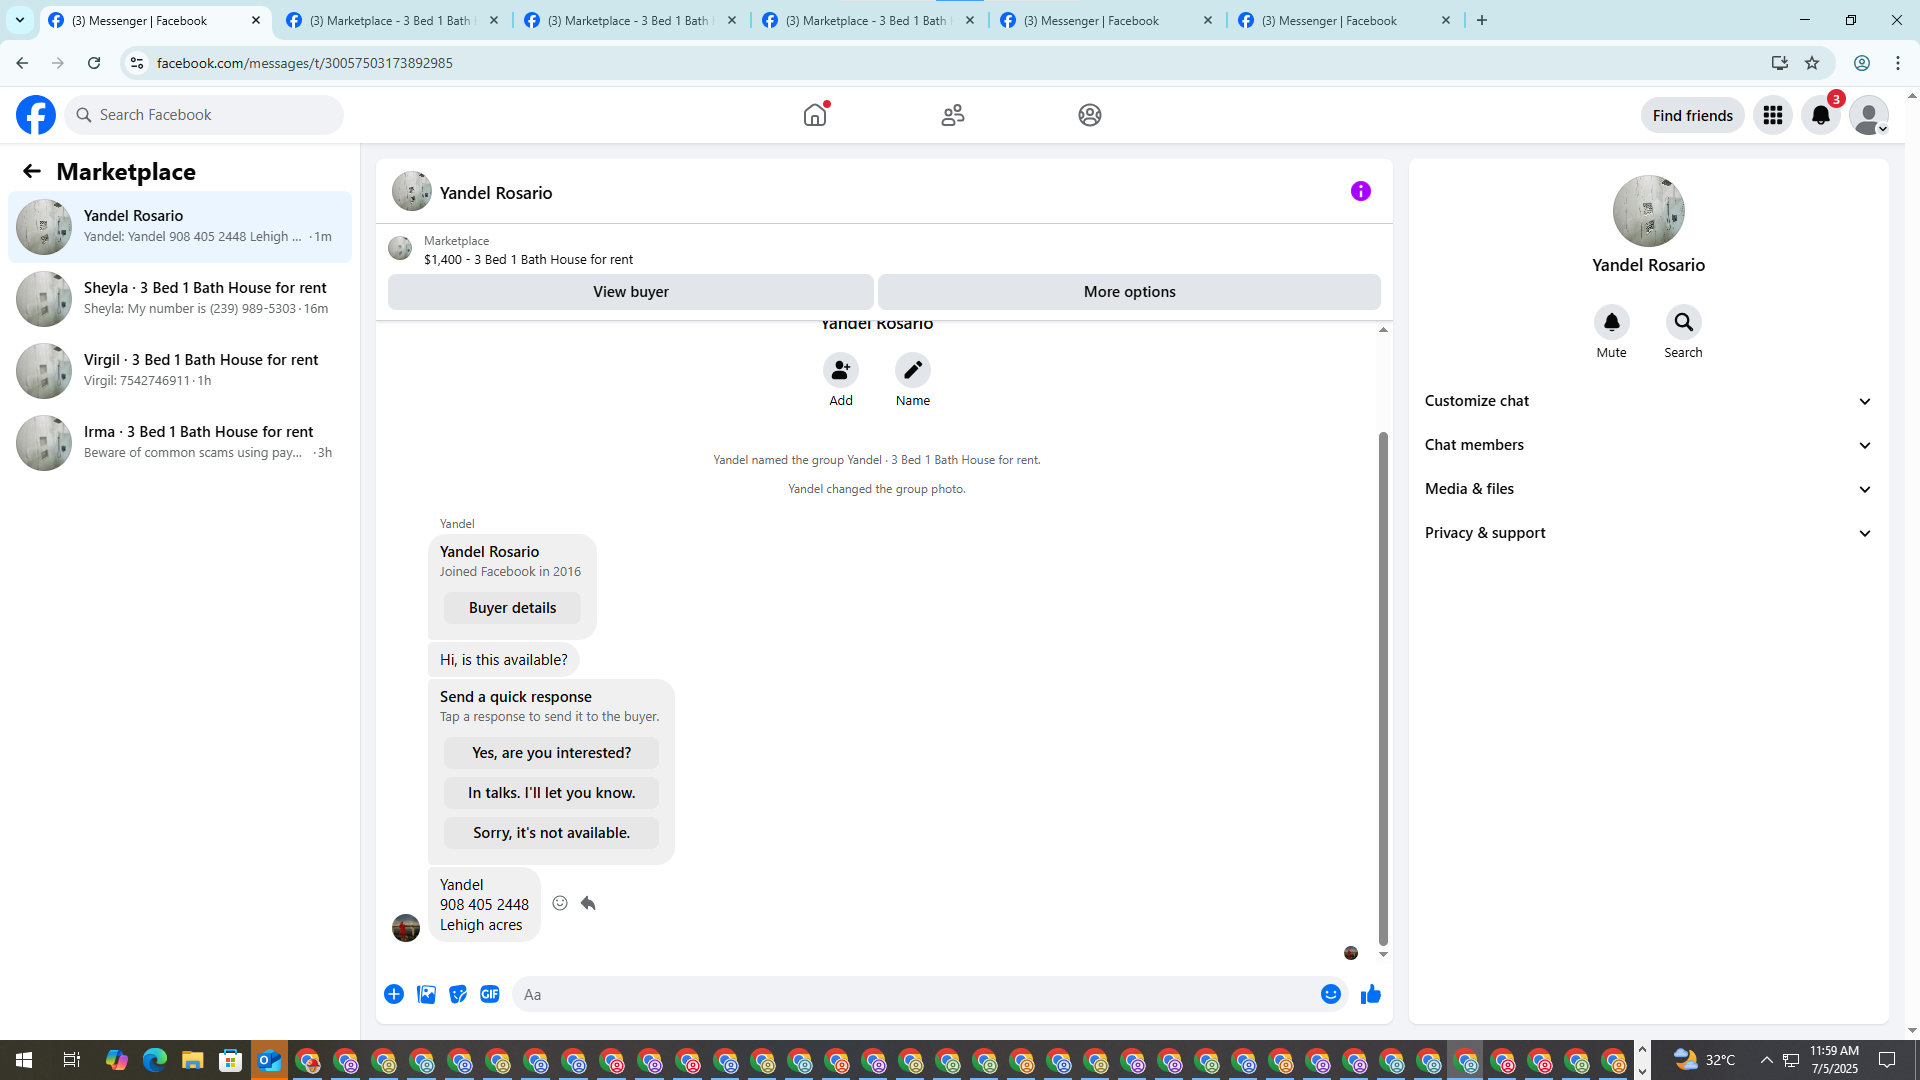Viewport: 1920px width, 1080px height.
Task: Open the Sheyla 3 Bed conversation
Action: 180,298
